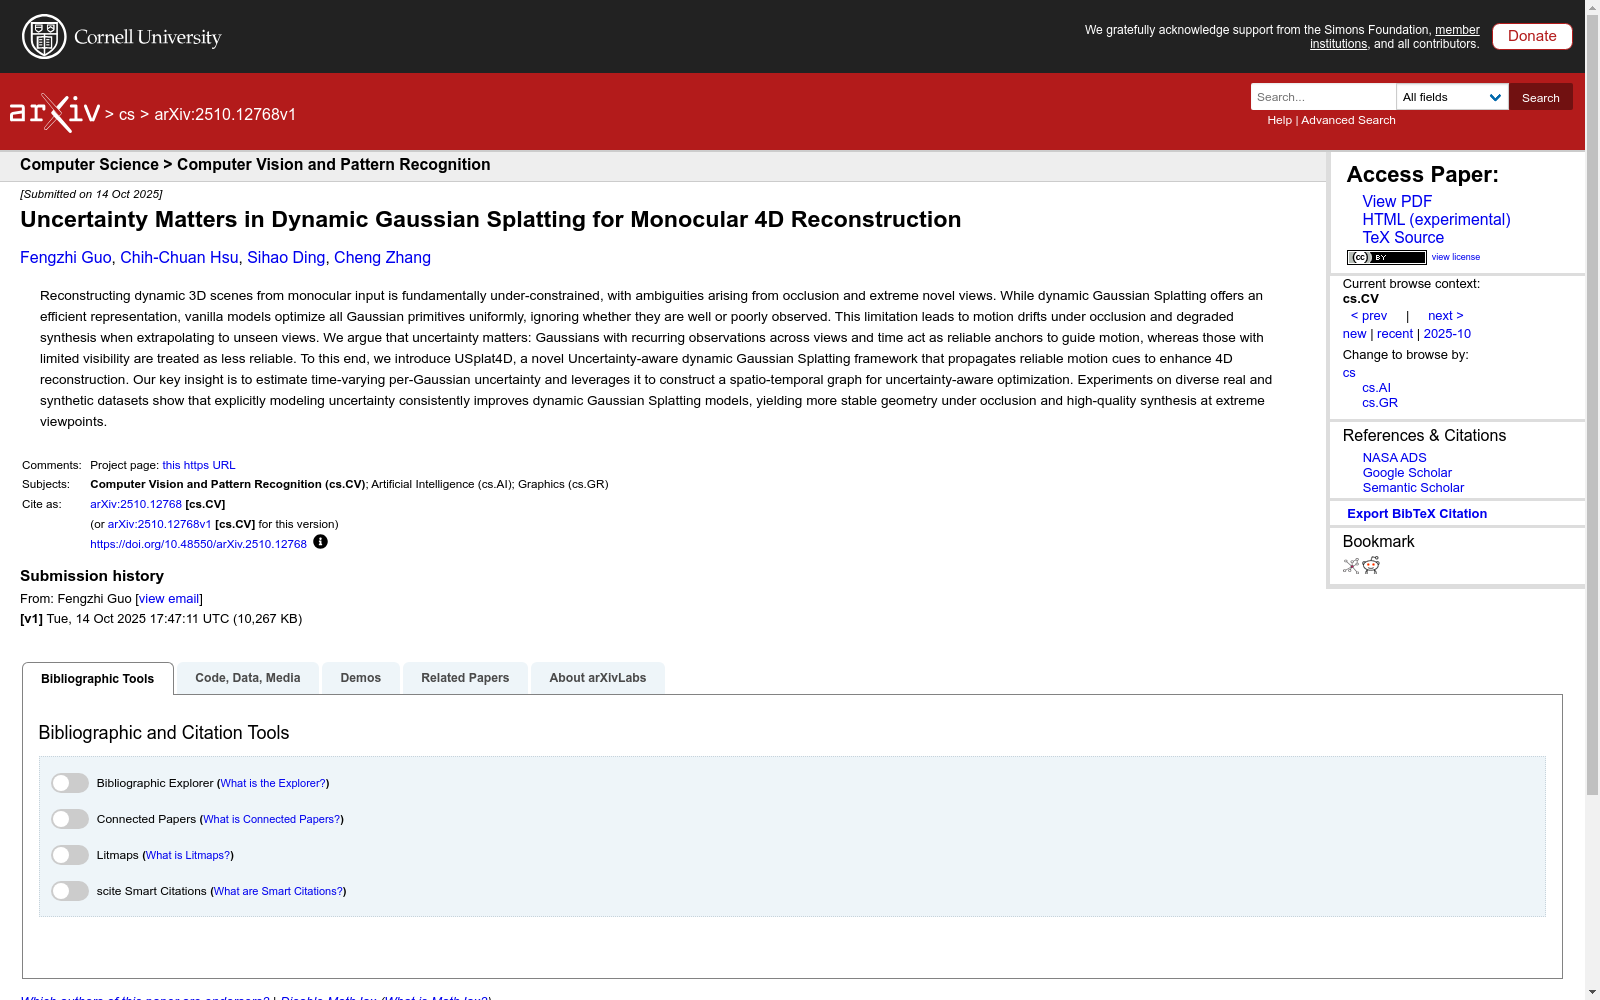The height and width of the screenshot is (1000, 1600).
Task: Open the All fields search dropdown
Action: pyautogui.click(x=1452, y=97)
